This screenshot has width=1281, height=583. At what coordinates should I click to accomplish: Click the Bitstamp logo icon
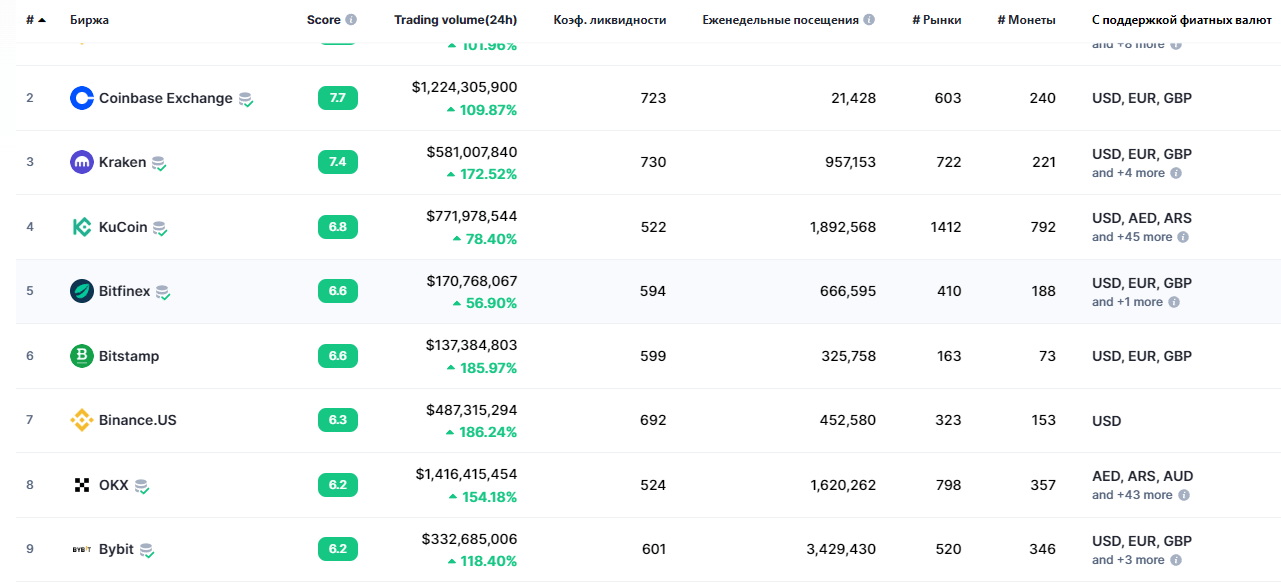(x=82, y=356)
